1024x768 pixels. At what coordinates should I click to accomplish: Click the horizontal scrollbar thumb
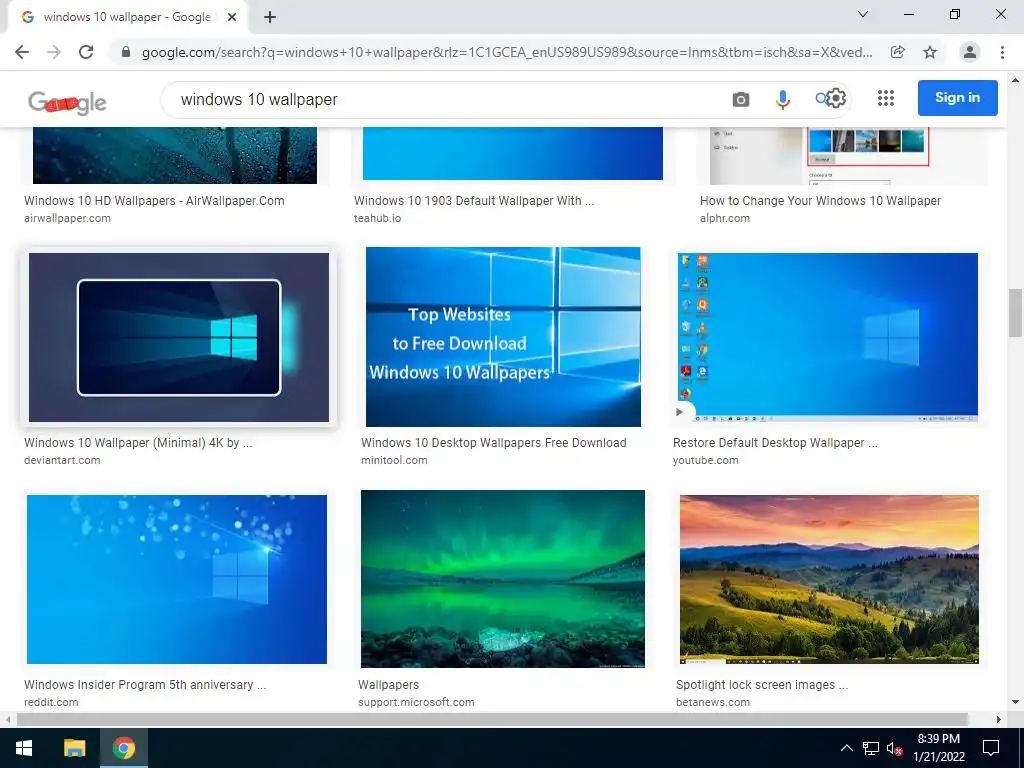tap(492, 719)
